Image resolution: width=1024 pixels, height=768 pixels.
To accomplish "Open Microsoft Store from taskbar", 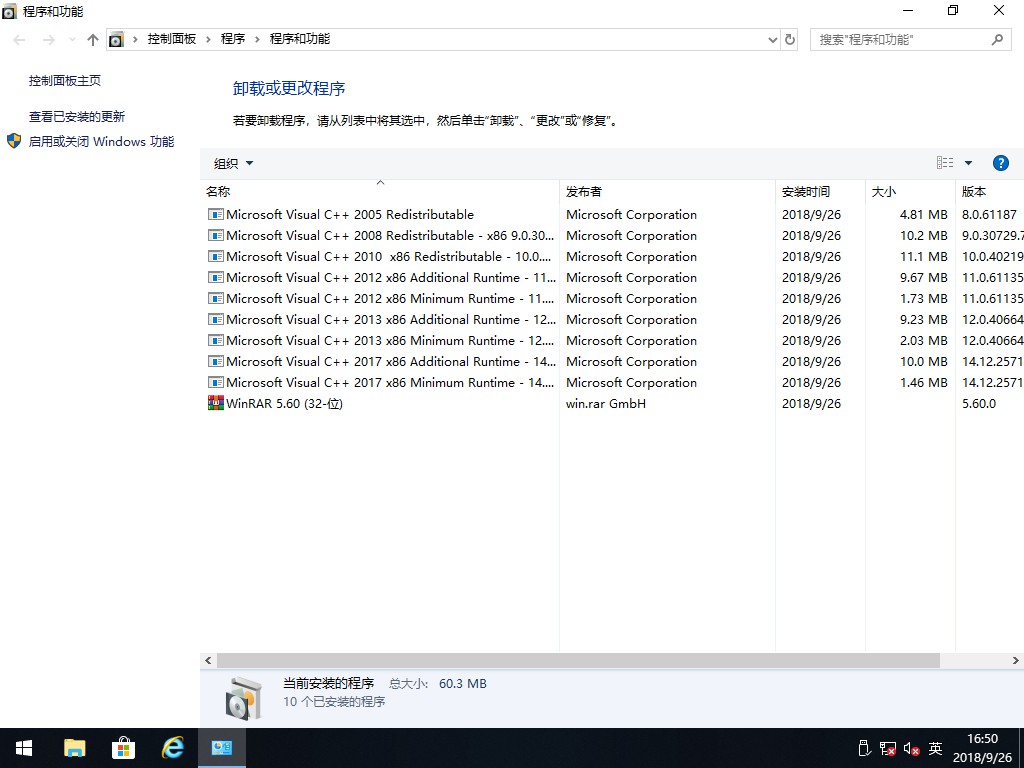I will pos(123,748).
